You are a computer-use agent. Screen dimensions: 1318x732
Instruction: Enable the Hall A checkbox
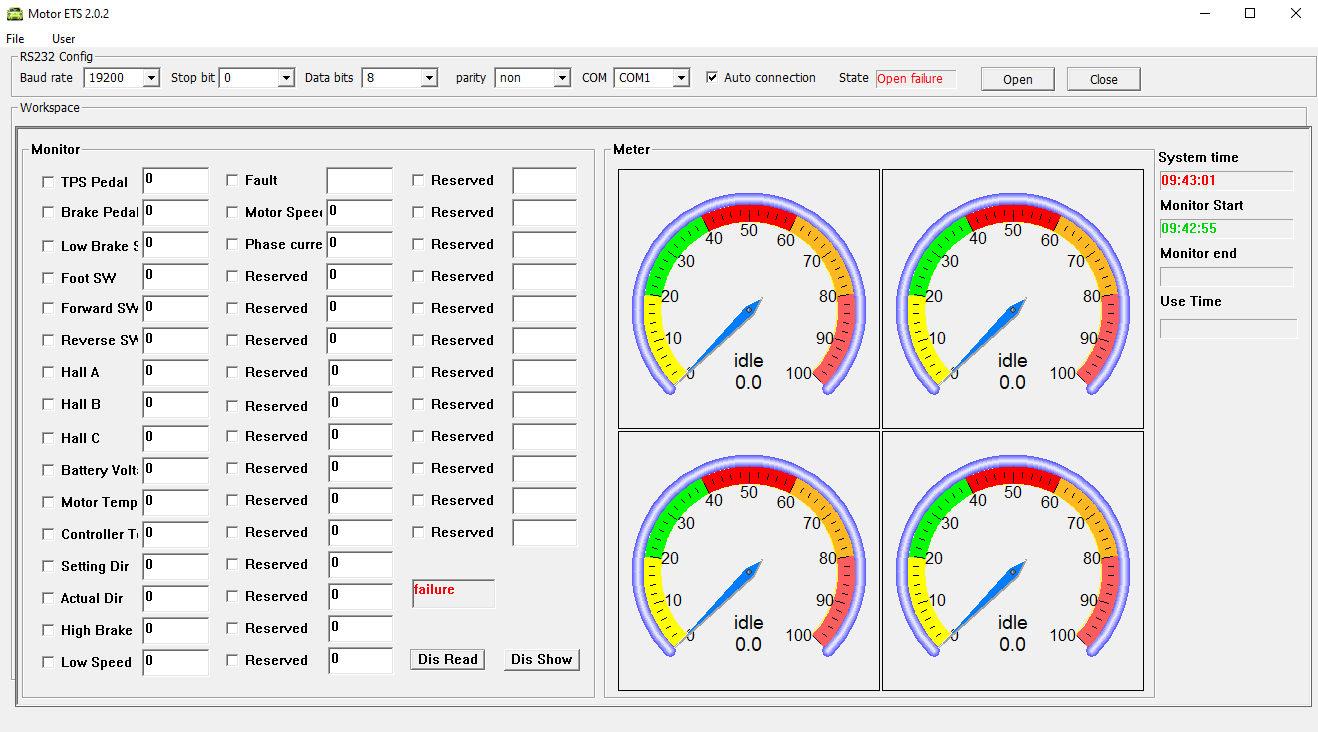pos(48,372)
